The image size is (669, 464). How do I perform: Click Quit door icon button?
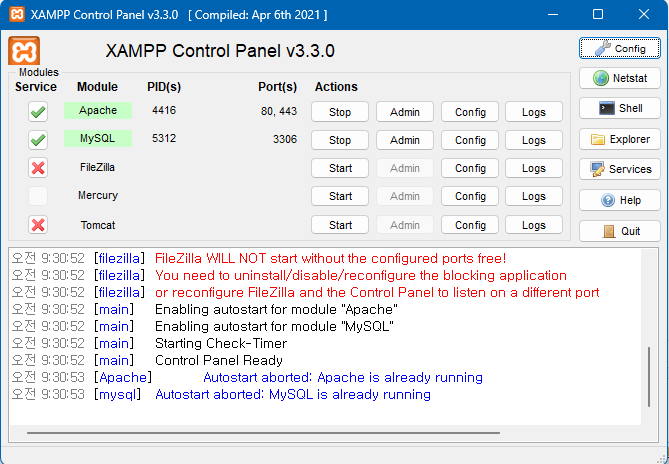point(619,231)
